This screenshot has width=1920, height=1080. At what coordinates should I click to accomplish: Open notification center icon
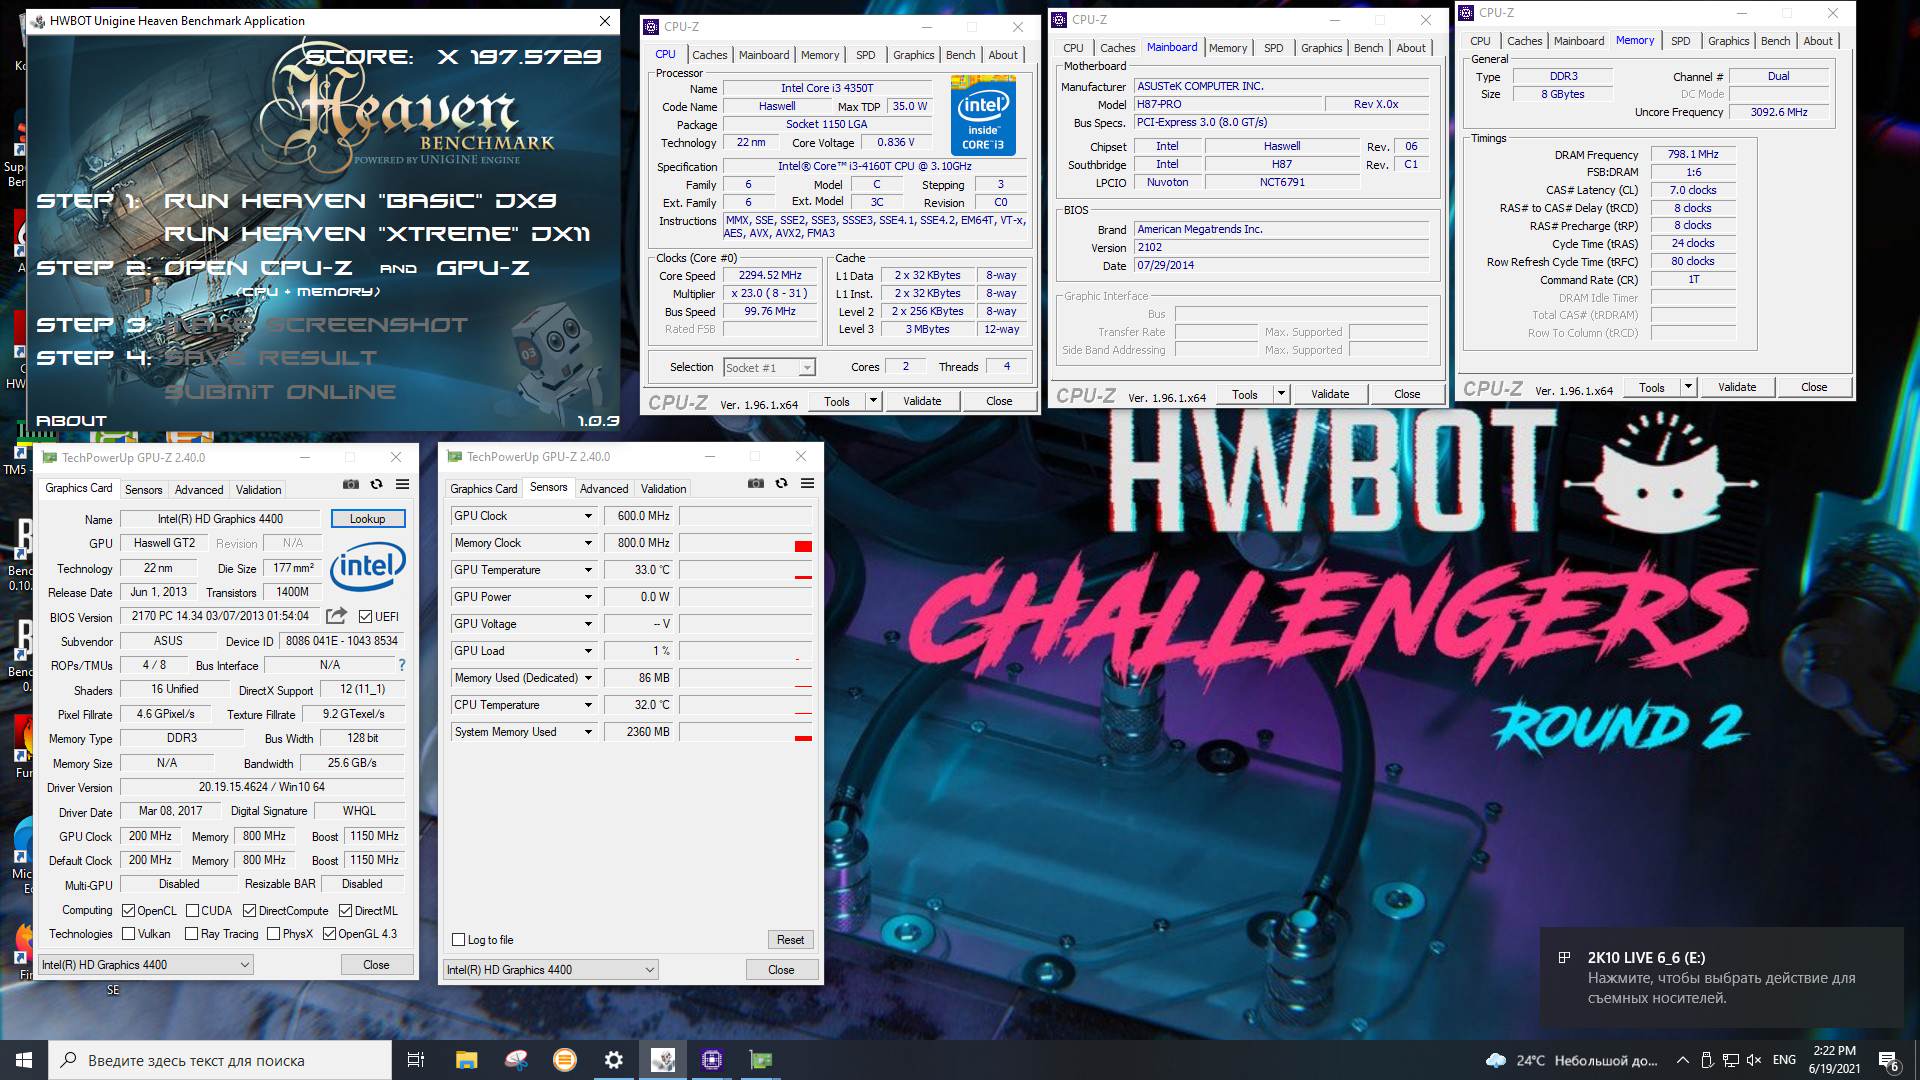click(x=1889, y=1060)
